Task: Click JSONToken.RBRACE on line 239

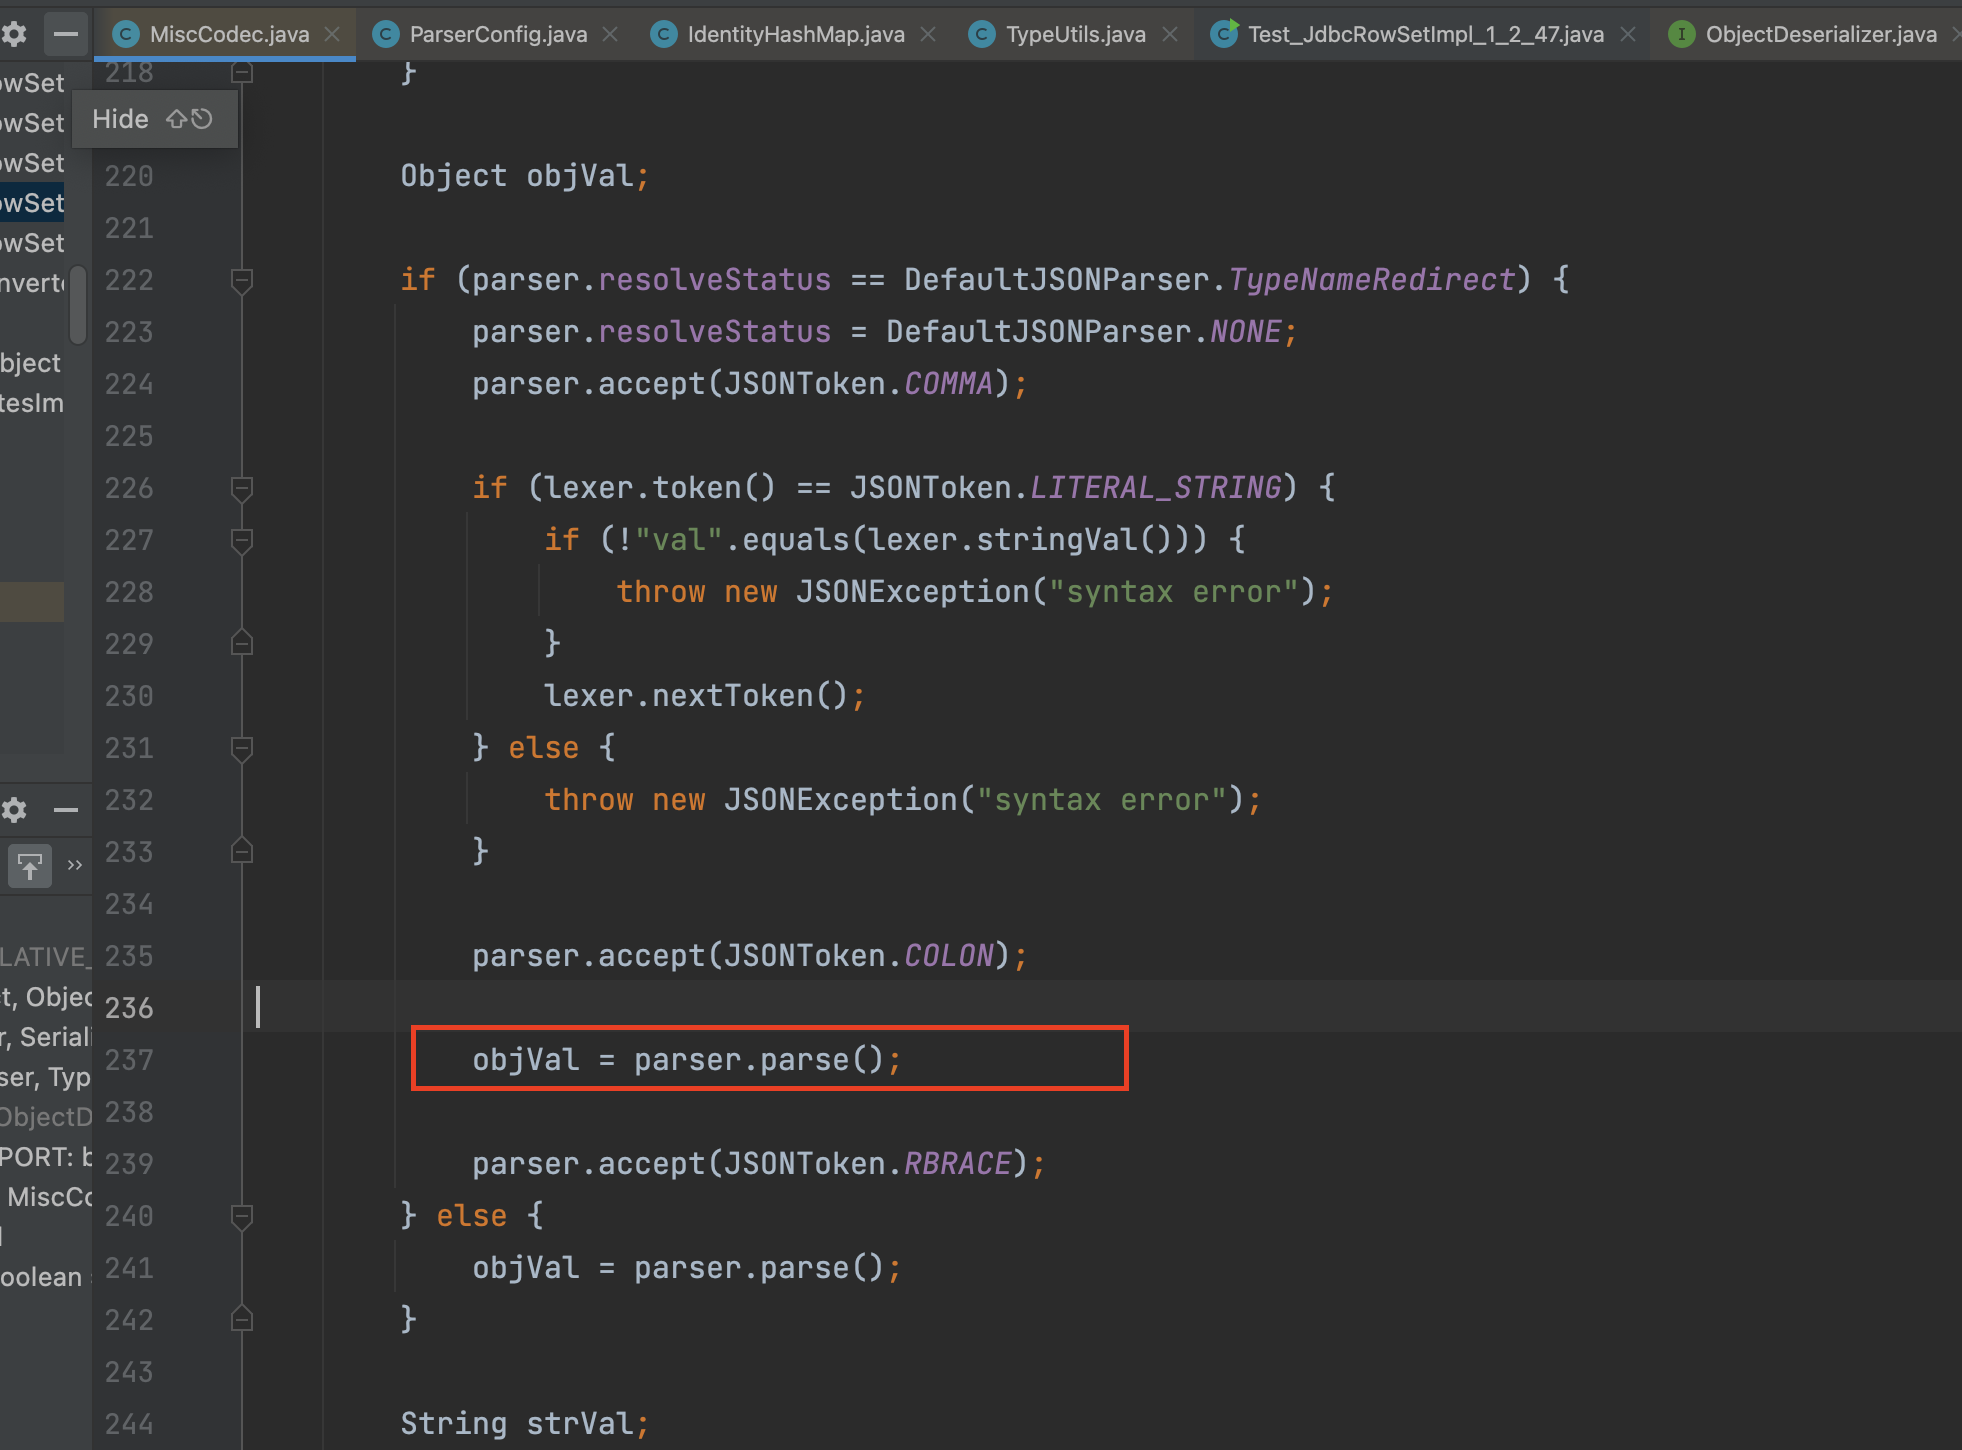Action: (x=867, y=1164)
